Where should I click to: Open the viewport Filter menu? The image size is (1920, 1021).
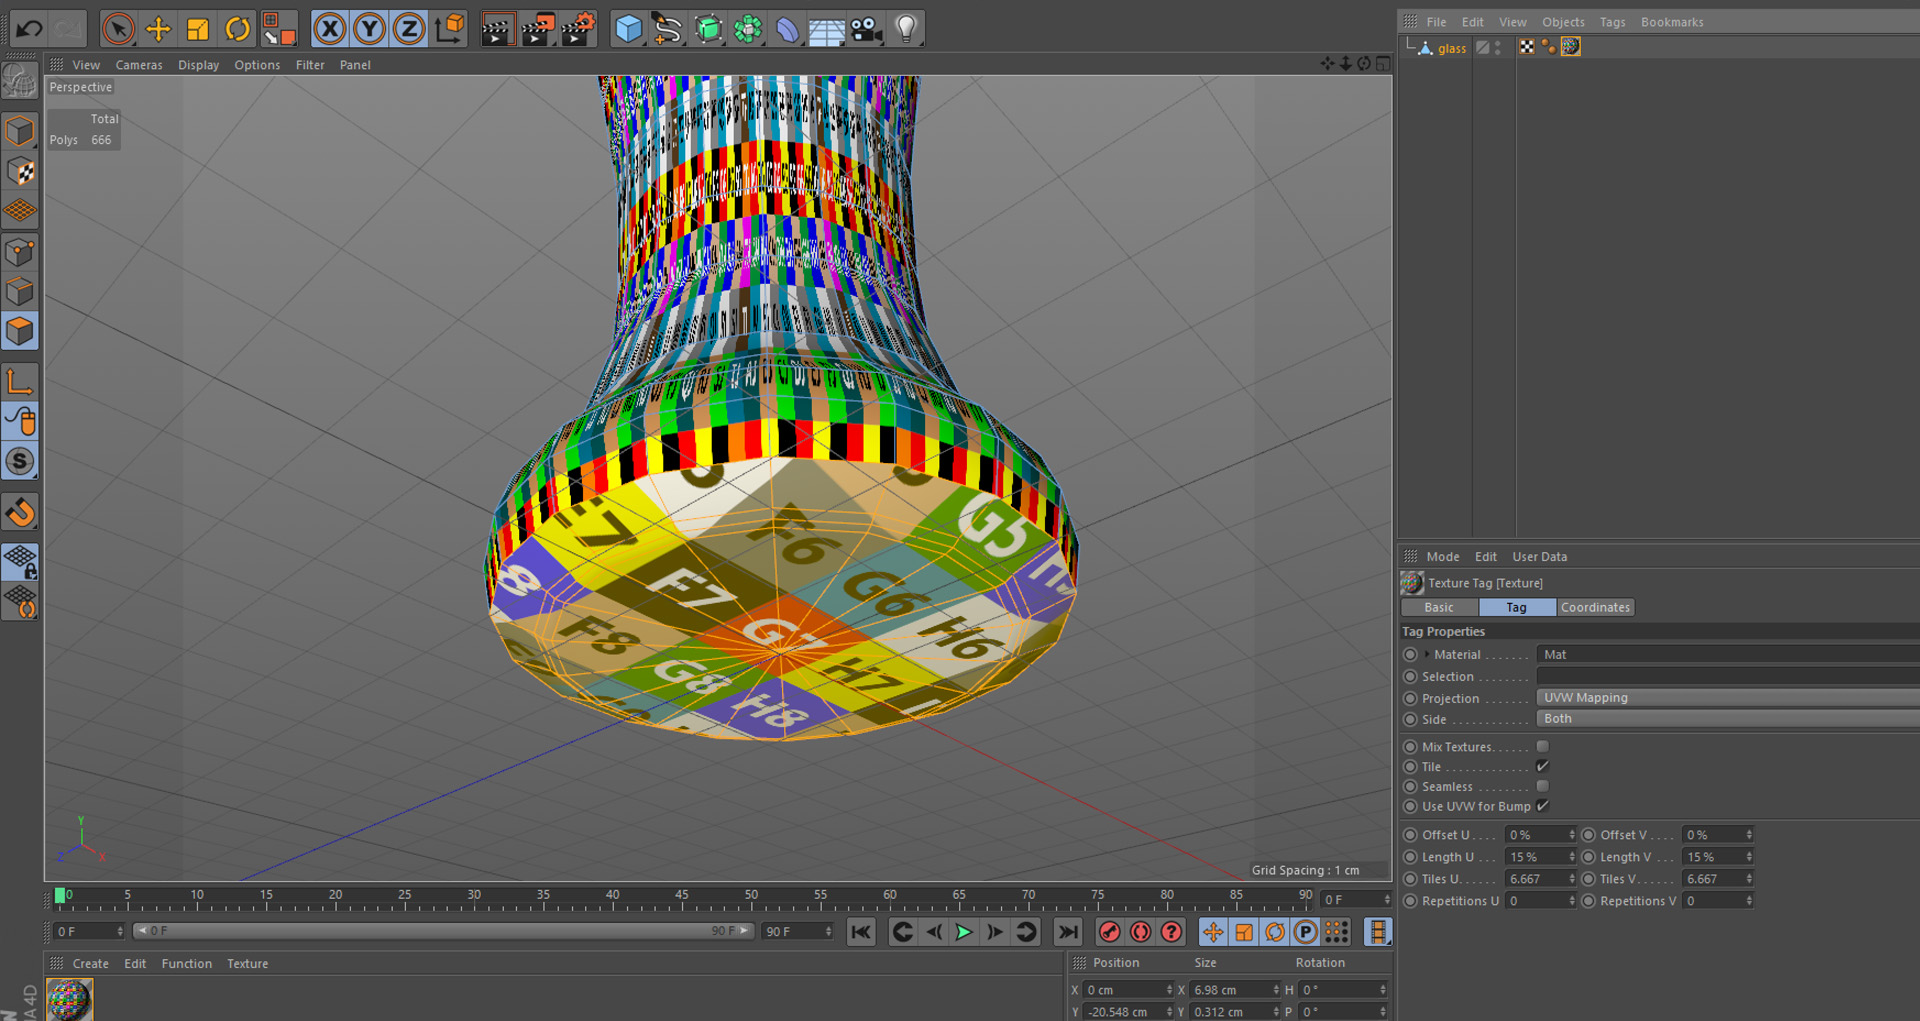pos(310,65)
